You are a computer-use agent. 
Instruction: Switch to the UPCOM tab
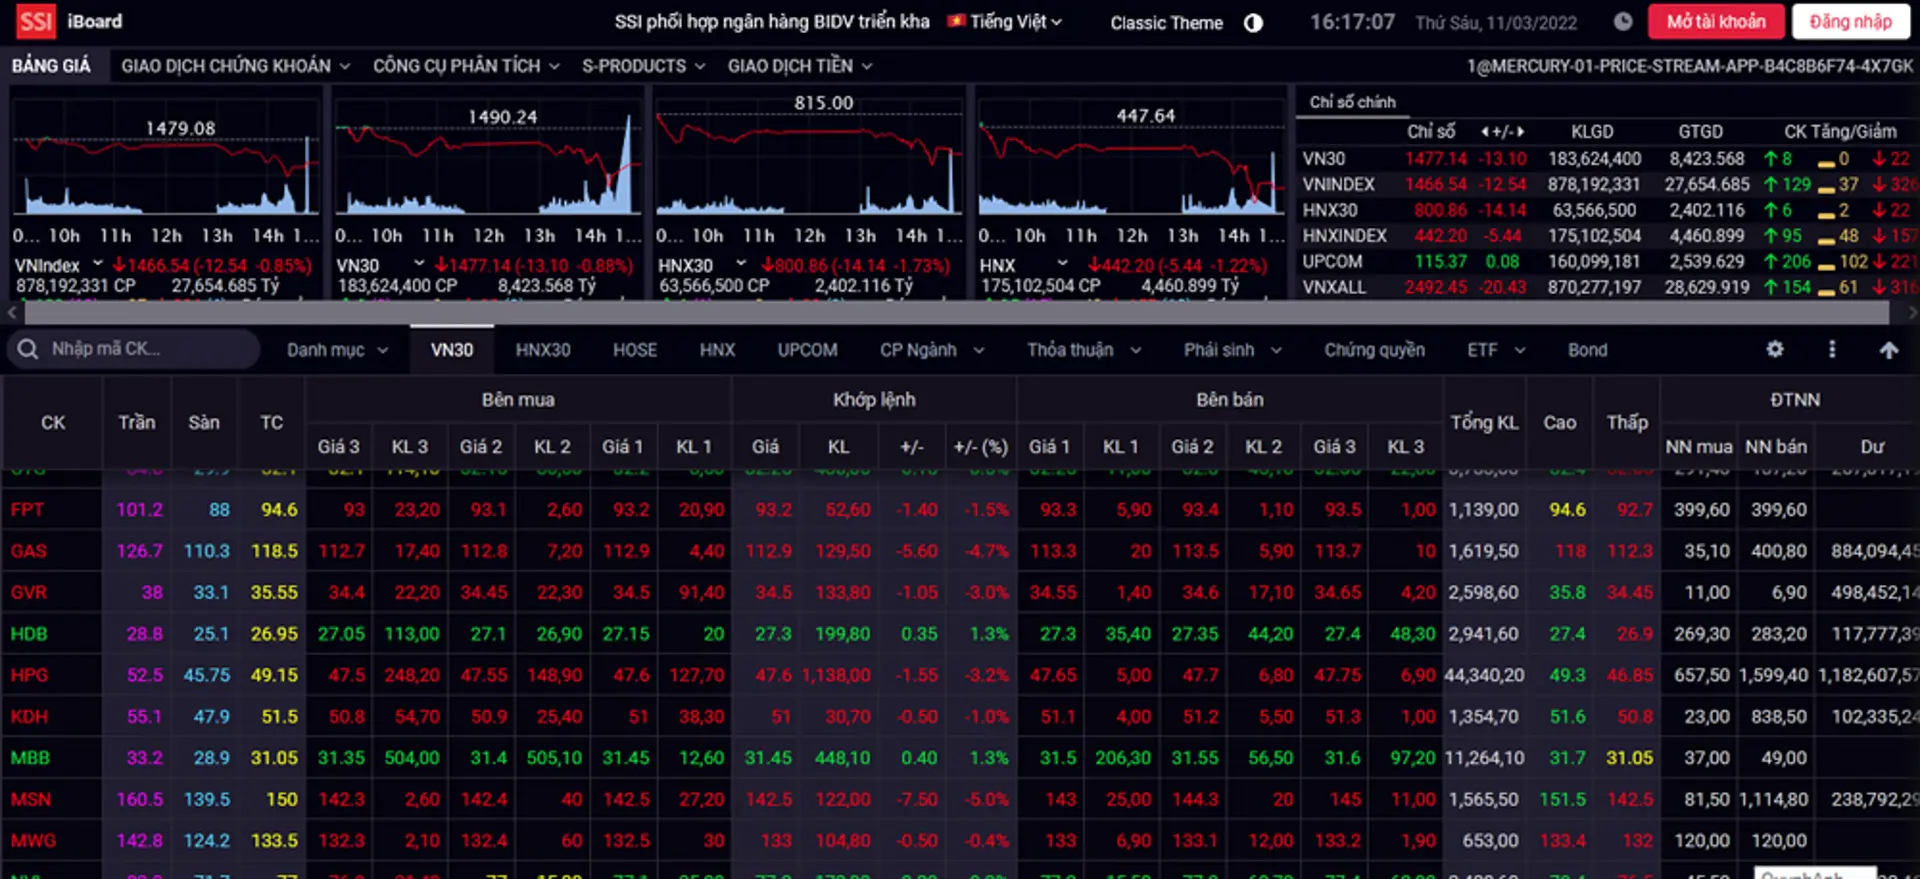(808, 350)
